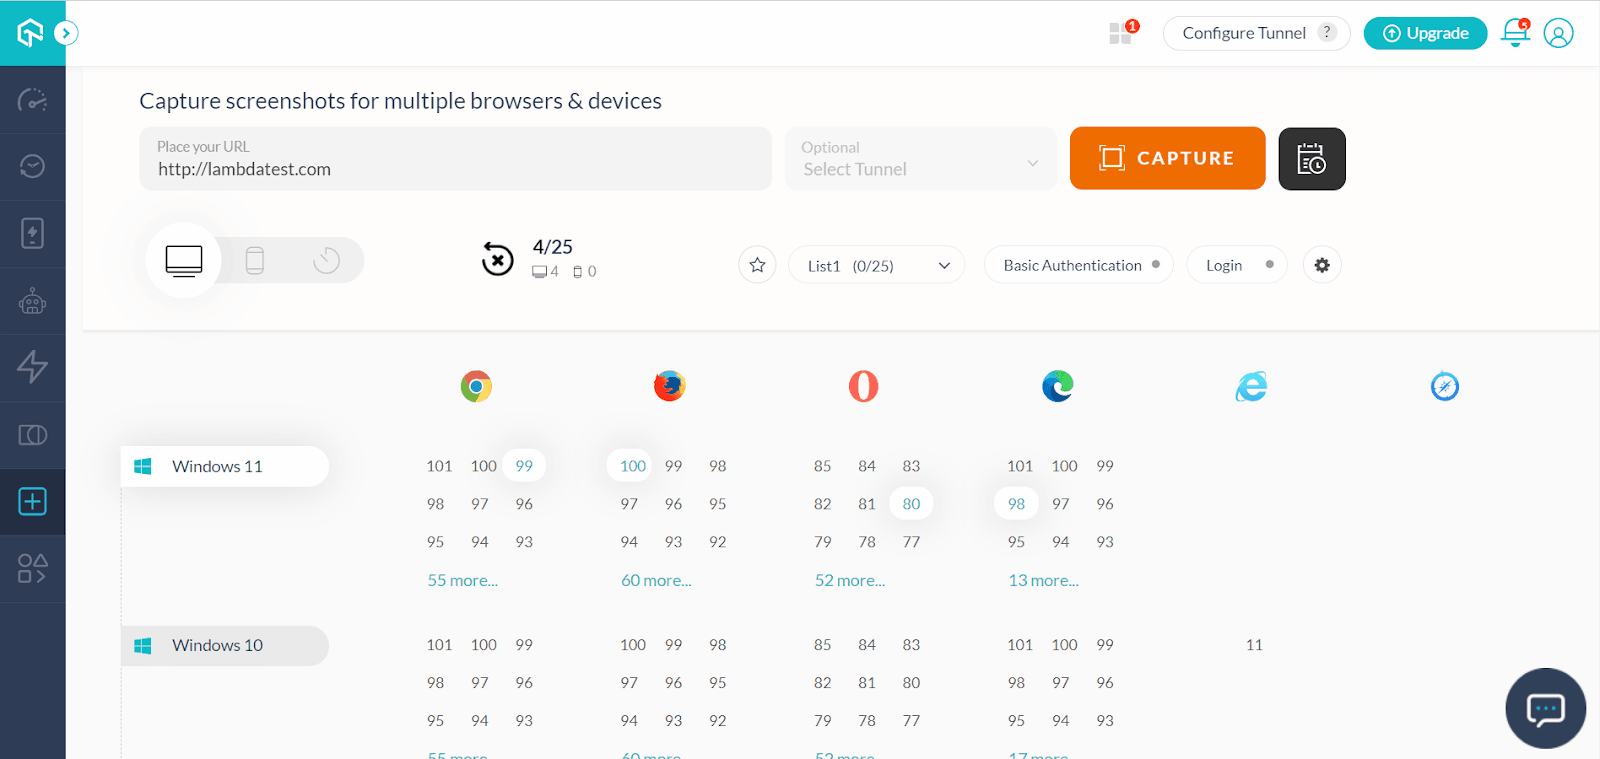
Task: Switch to the recent history view
Action: pos(326,260)
